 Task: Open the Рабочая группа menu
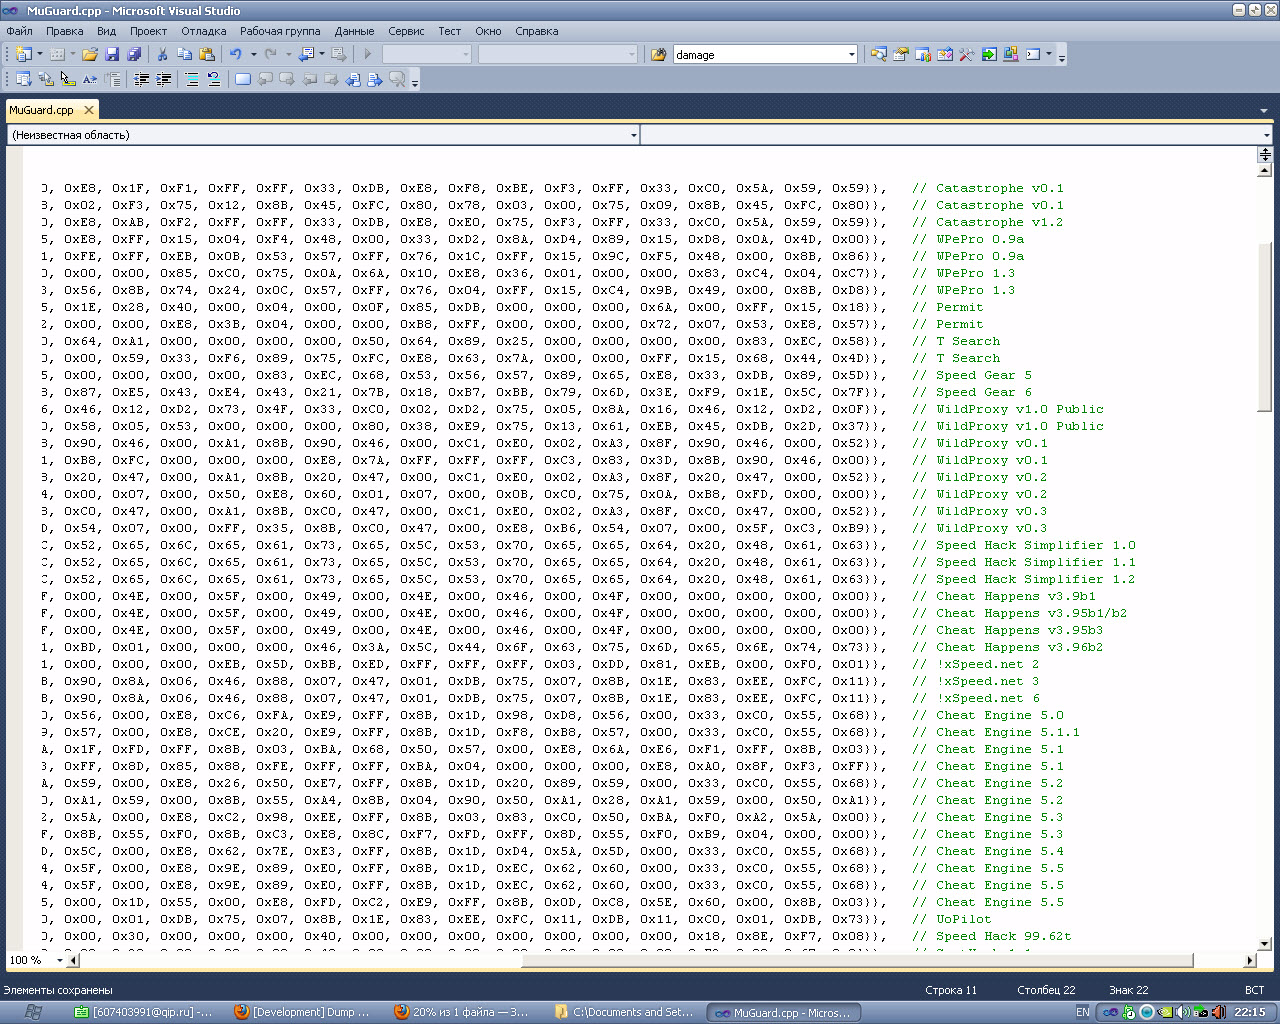point(280,31)
